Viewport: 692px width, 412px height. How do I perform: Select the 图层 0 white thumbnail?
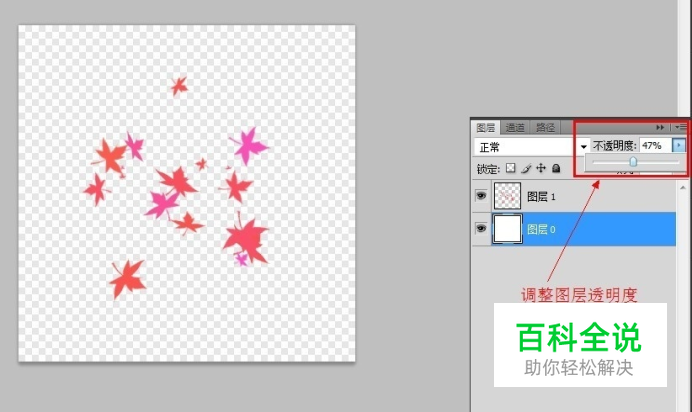[507, 229]
